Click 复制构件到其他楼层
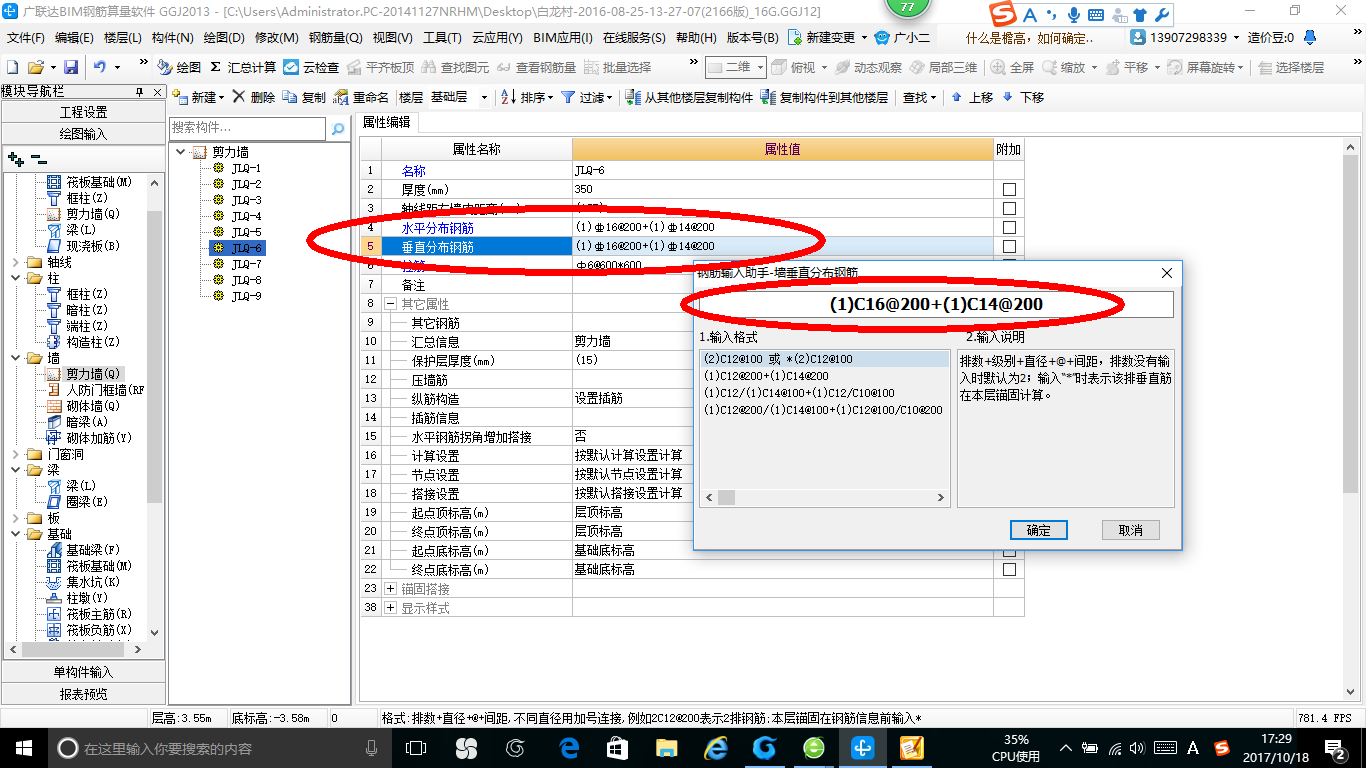Viewport: 1366px width, 768px height. 825,97
